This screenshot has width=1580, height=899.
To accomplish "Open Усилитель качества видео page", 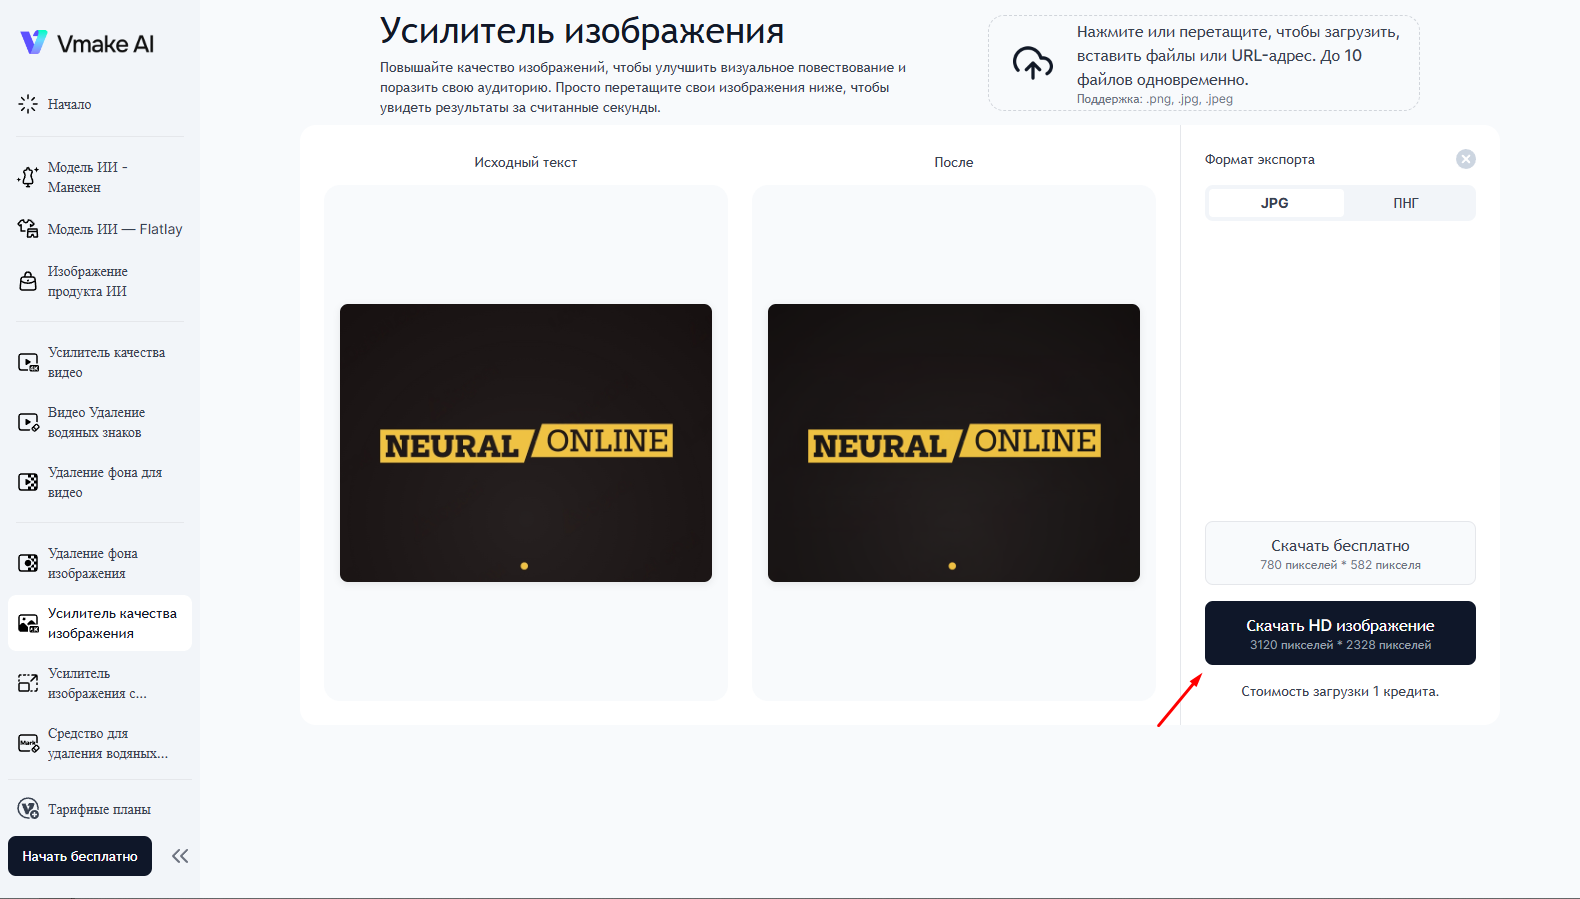I will pyautogui.click(x=100, y=362).
